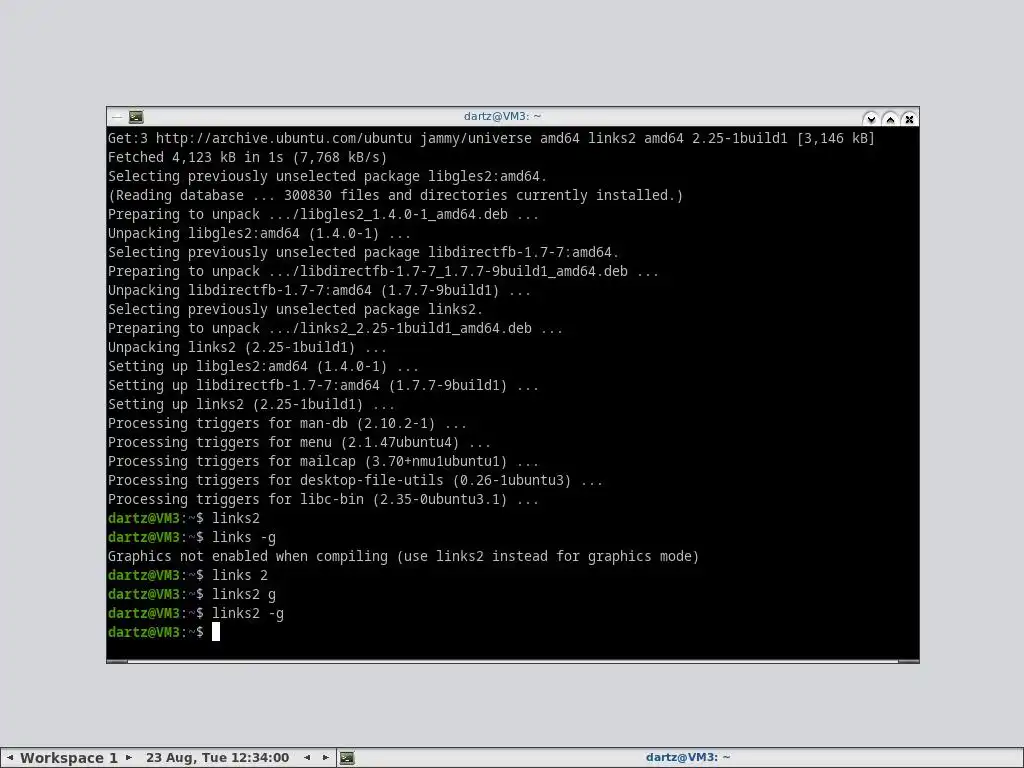Screen dimensions: 1024x768
Task: Click the terminal cursor block at the prompt
Action: (x=216, y=632)
